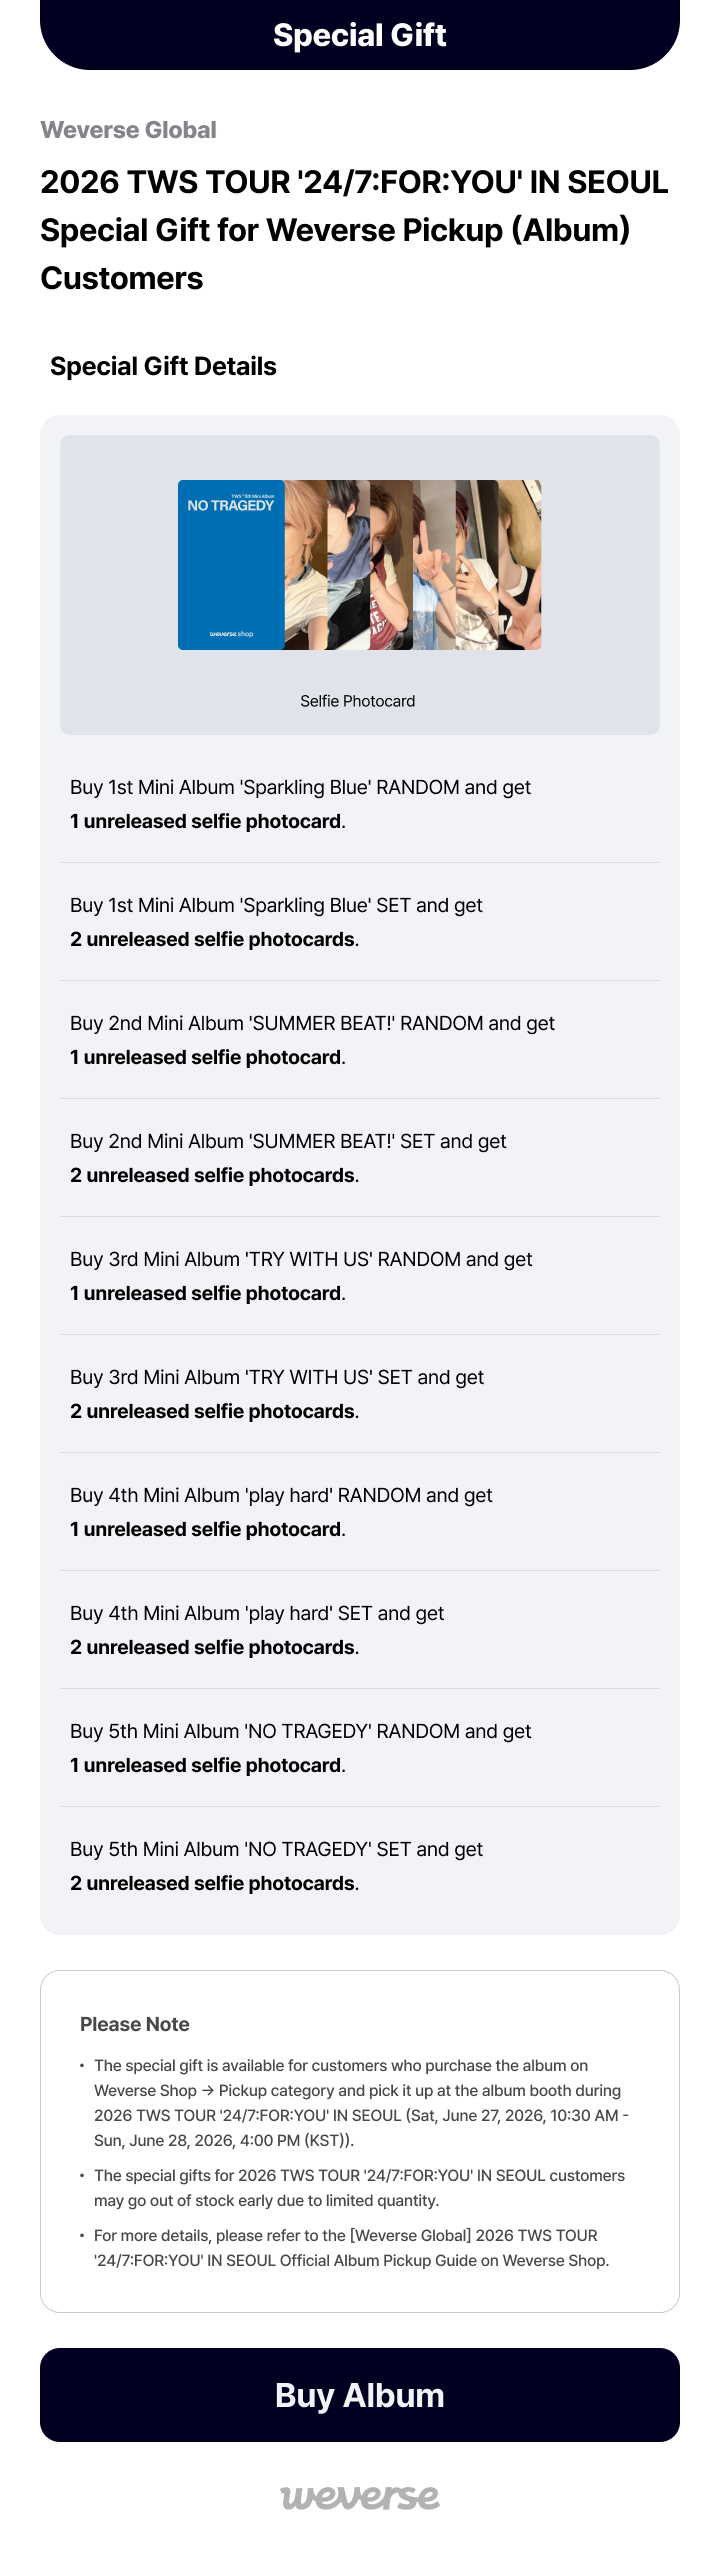Image resolution: width=720 pixels, height=2560 pixels.
Task: Pick the 'play hard' RANDOM gift row
Action: tap(360, 1512)
